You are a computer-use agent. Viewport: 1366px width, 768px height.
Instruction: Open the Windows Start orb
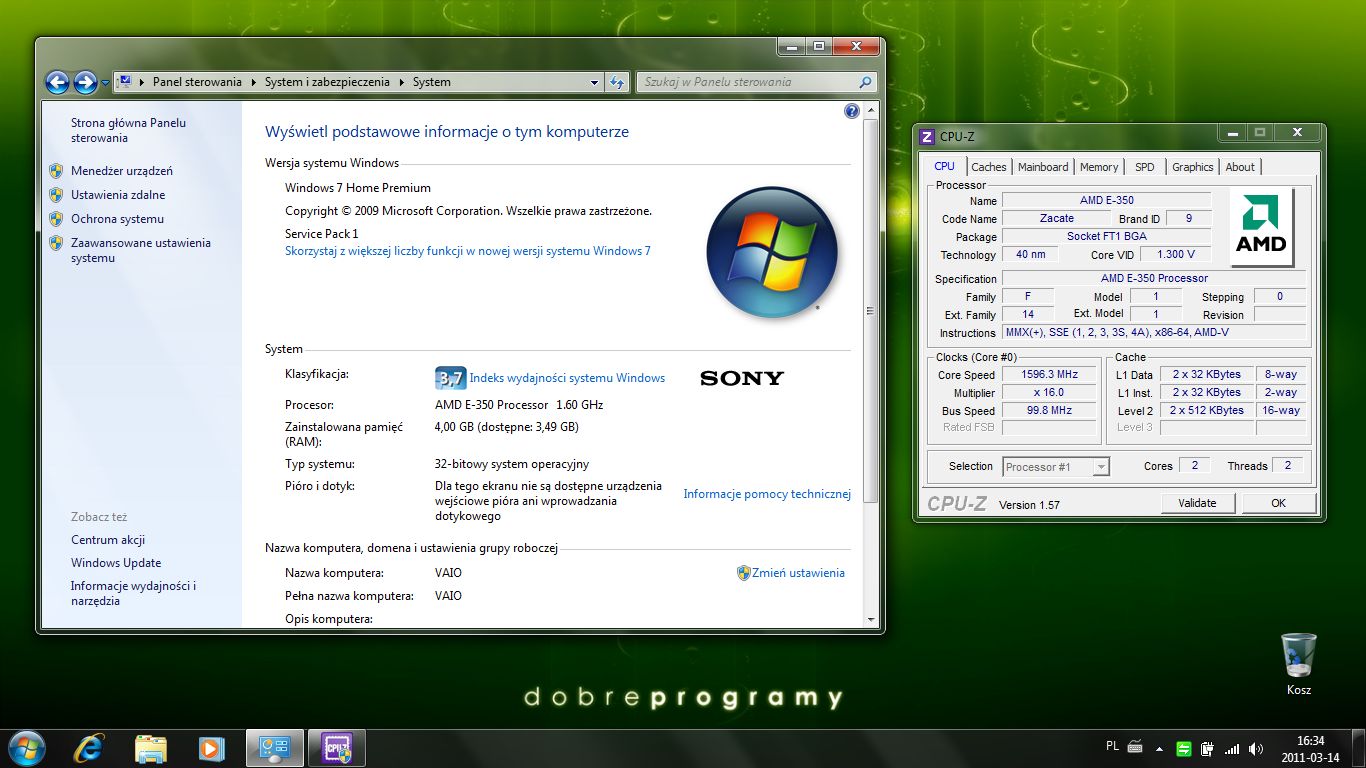(x=26, y=748)
